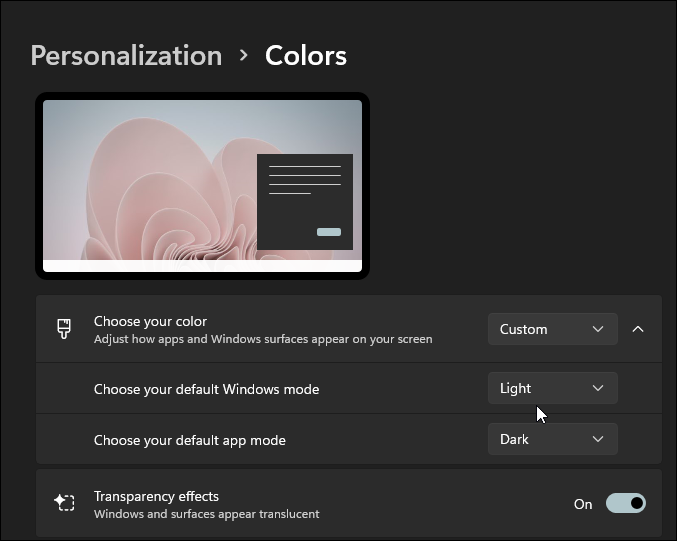Click the chevron arrow inside the Custom dropdown
The image size is (677, 541).
pos(598,329)
